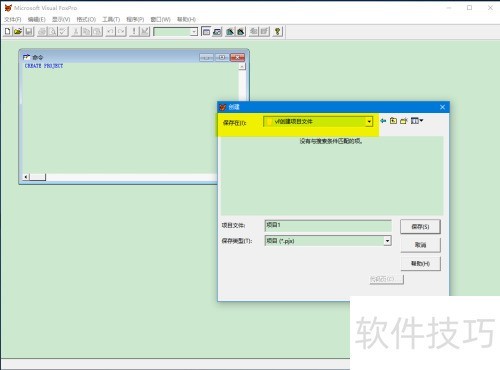Close the 创建 dialog with its X
Image resolution: width=500 pixels, height=370 pixels.
click(x=442, y=107)
